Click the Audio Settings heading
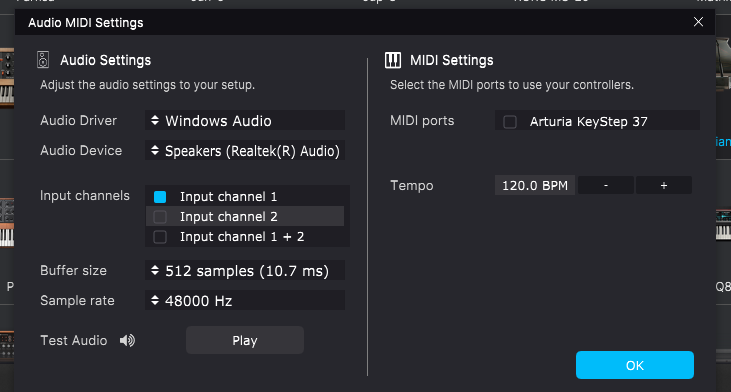 click(x=105, y=60)
